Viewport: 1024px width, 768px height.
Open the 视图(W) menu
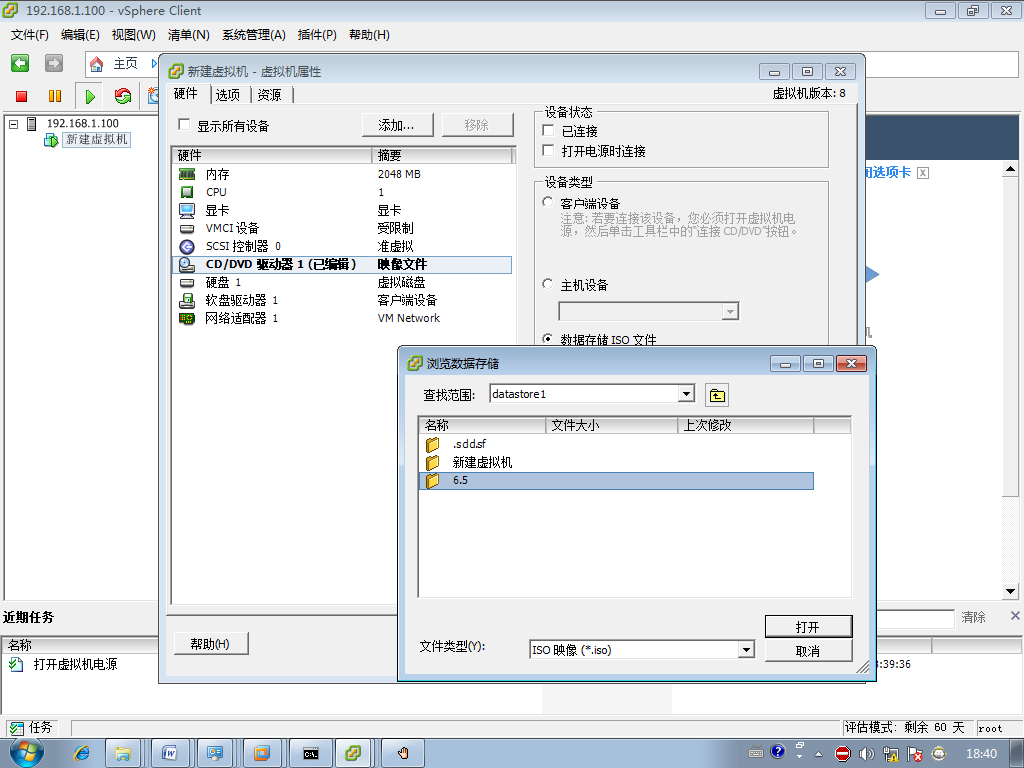[134, 35]
